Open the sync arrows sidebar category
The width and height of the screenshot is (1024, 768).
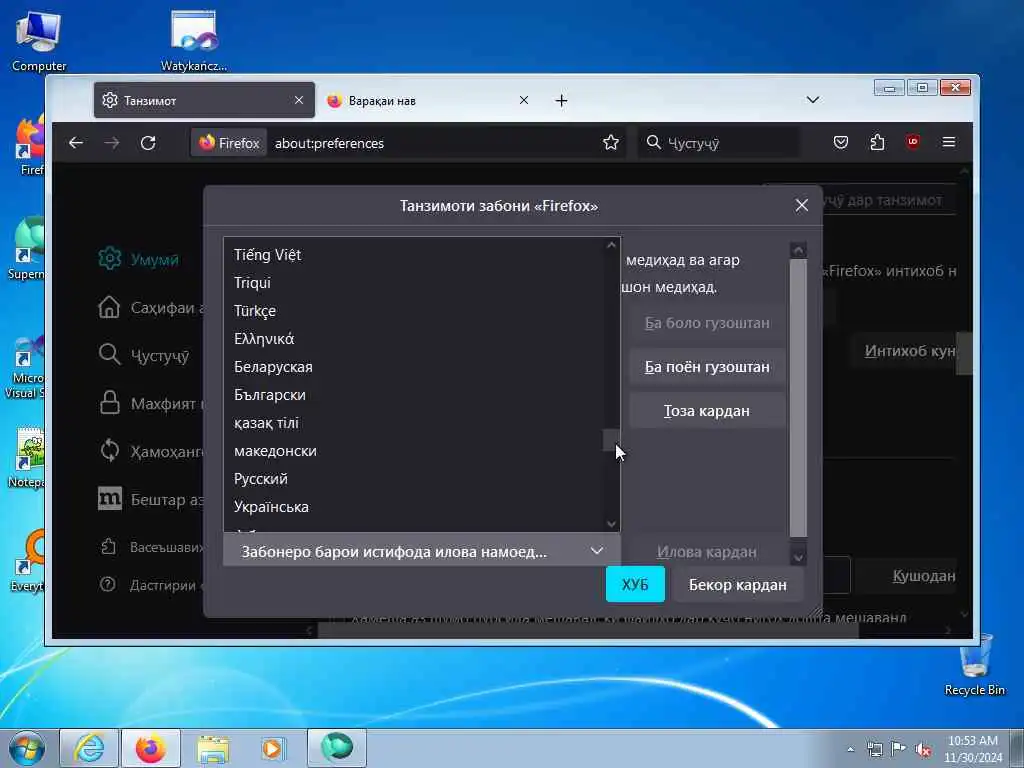(x=109, y=451)
